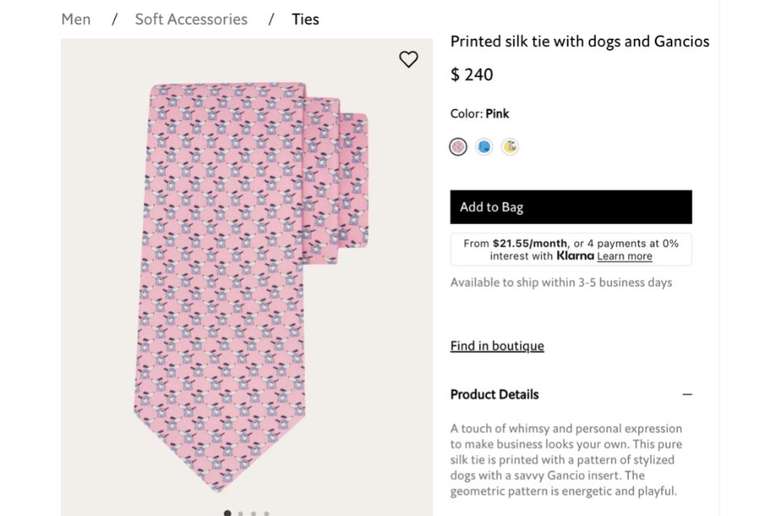Screen dimensions: 774x516
Task: Switch to the fourth carousel image dot
Action: (x=267, y=513)
